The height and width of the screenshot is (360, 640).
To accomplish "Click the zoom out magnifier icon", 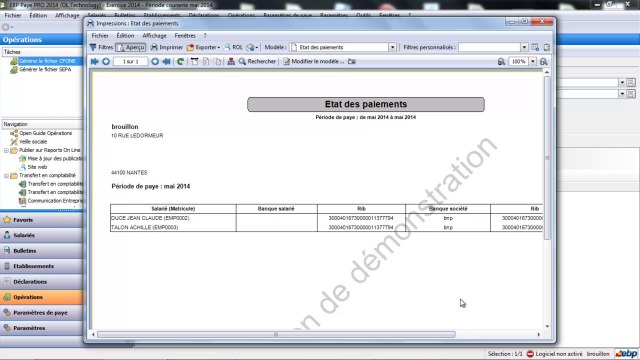I will [x=502, y=61].
